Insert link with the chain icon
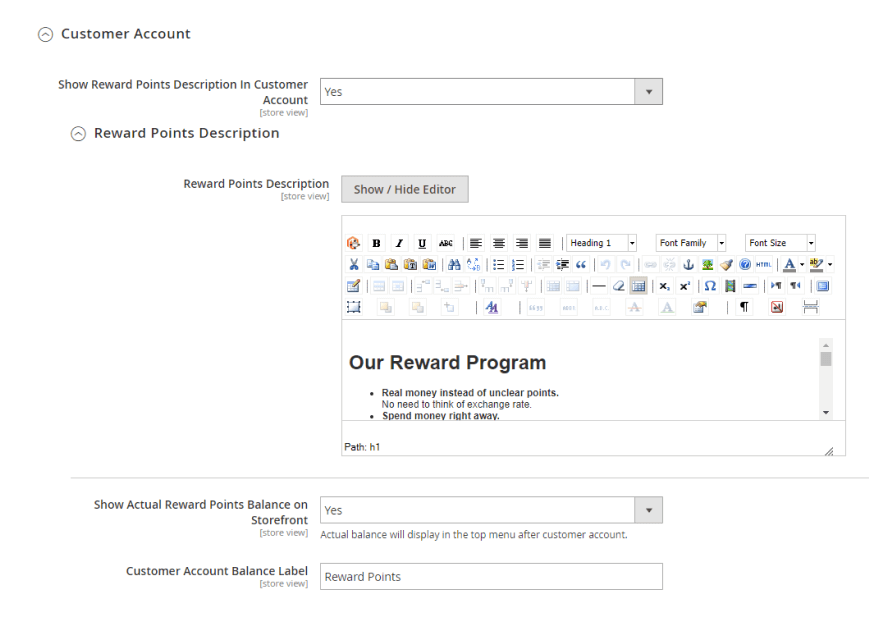This screenshot has height=635, width=887. (x=651, y=264)
